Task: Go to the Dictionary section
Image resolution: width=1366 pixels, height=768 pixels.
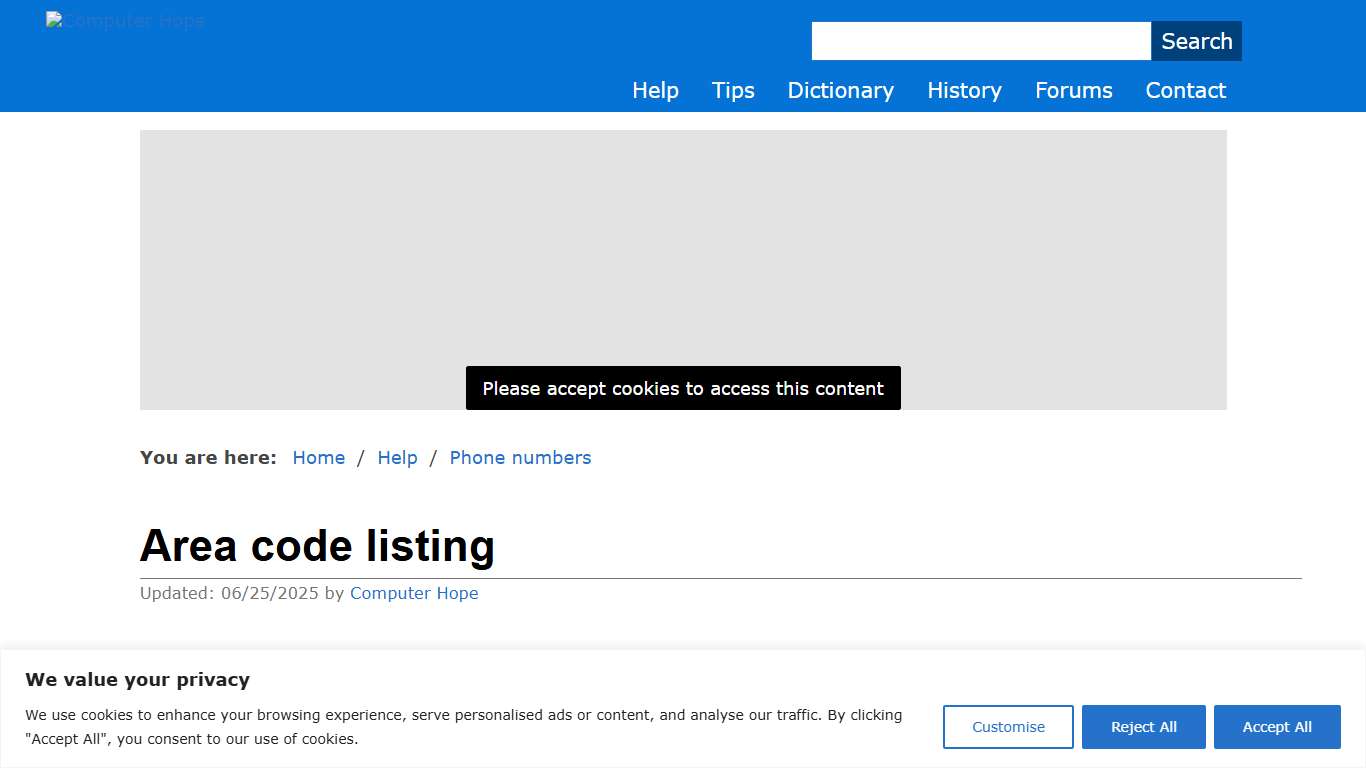Action: (x=840, y=90)
